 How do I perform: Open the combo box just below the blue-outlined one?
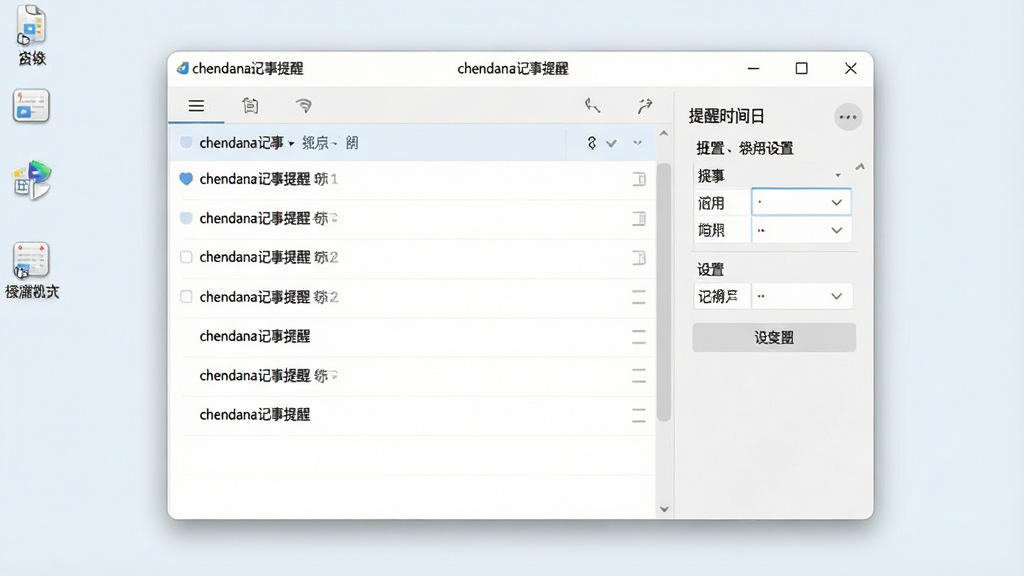801,231
